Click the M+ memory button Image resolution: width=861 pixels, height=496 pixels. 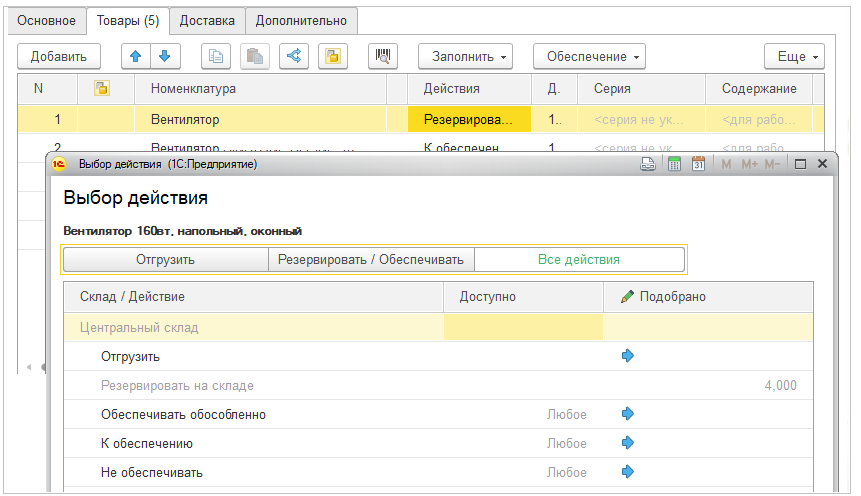[750, 164]
